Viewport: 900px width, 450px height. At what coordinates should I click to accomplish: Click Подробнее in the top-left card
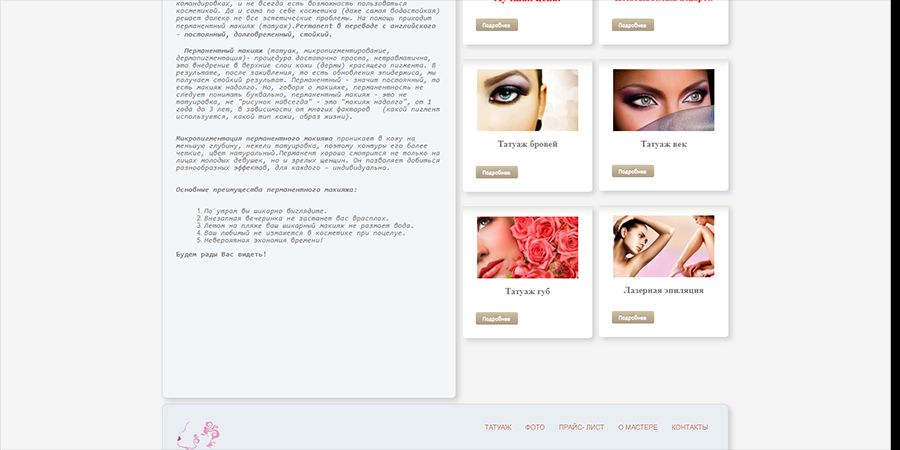pos(496,25)
